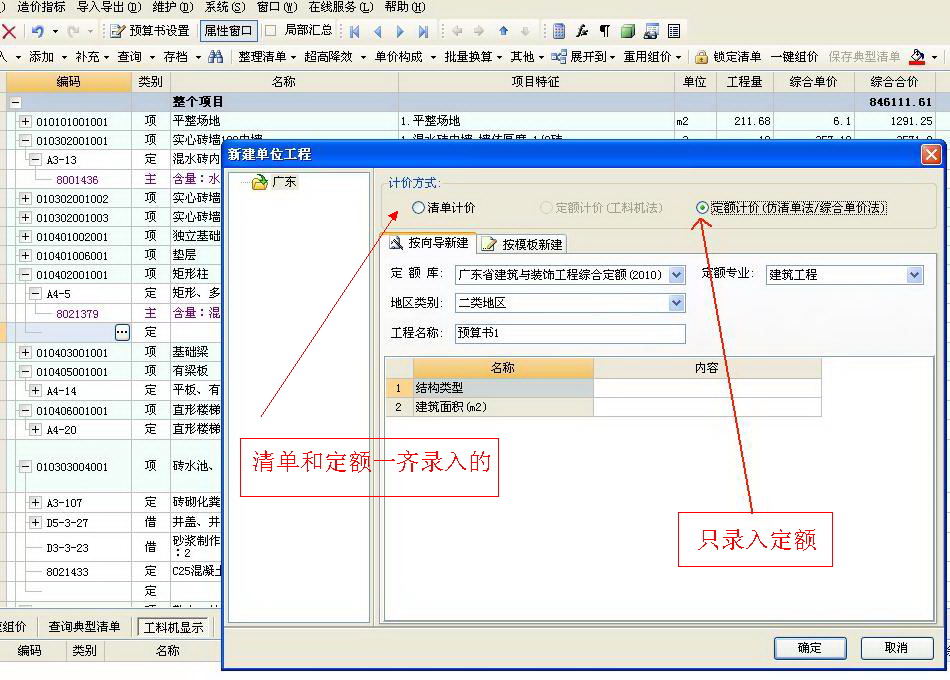Collapse the A3-13 sub-row

(35, 161)
